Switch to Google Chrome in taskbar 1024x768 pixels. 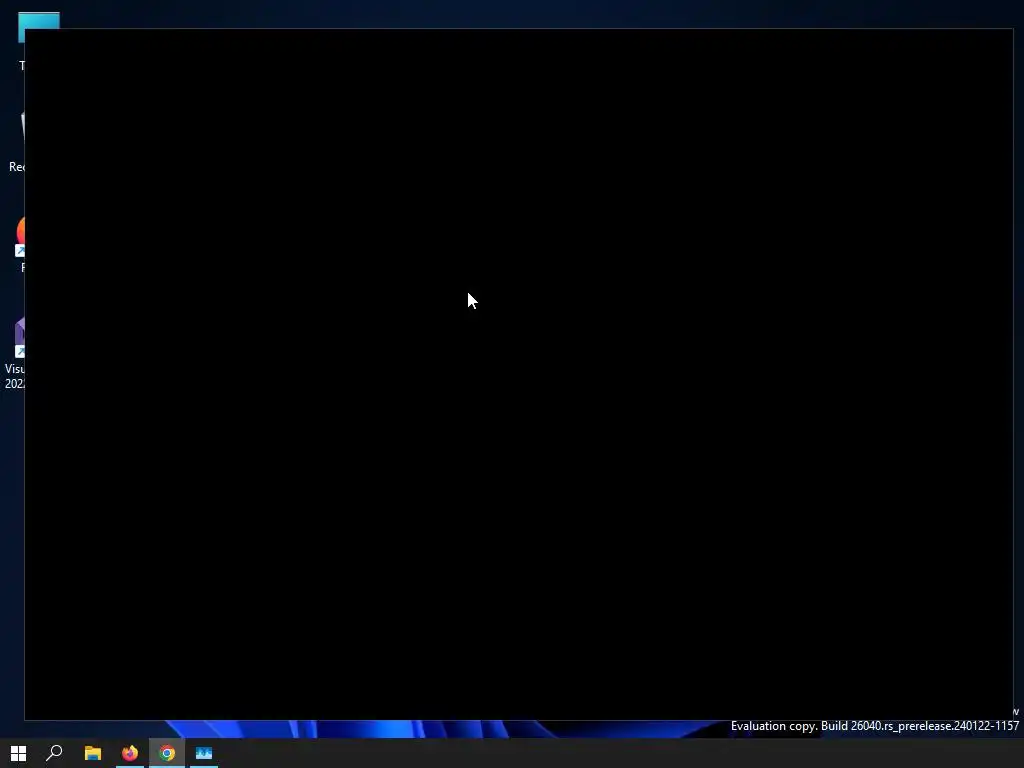click(167, 753)
